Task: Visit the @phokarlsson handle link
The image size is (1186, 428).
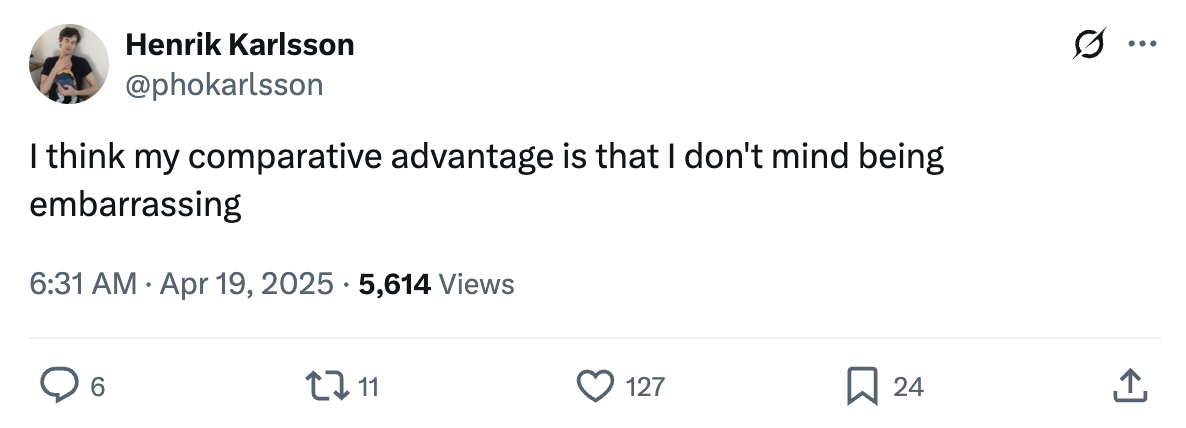Action: pos(224,84)
